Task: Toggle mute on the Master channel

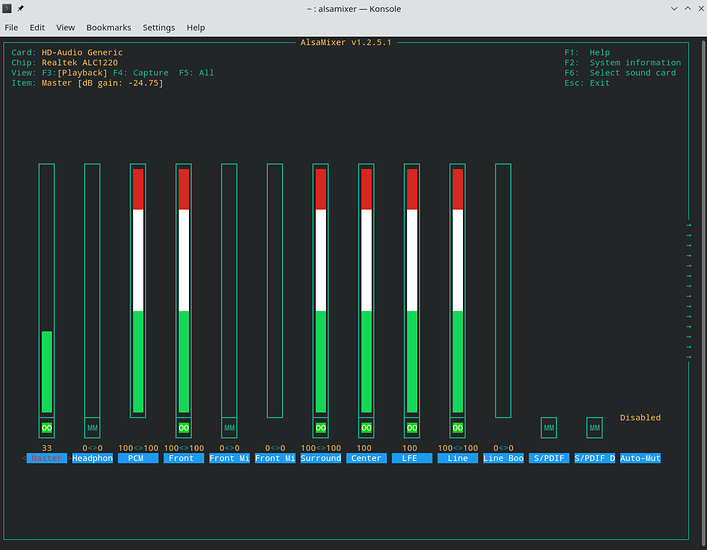Action: point(46,428)
